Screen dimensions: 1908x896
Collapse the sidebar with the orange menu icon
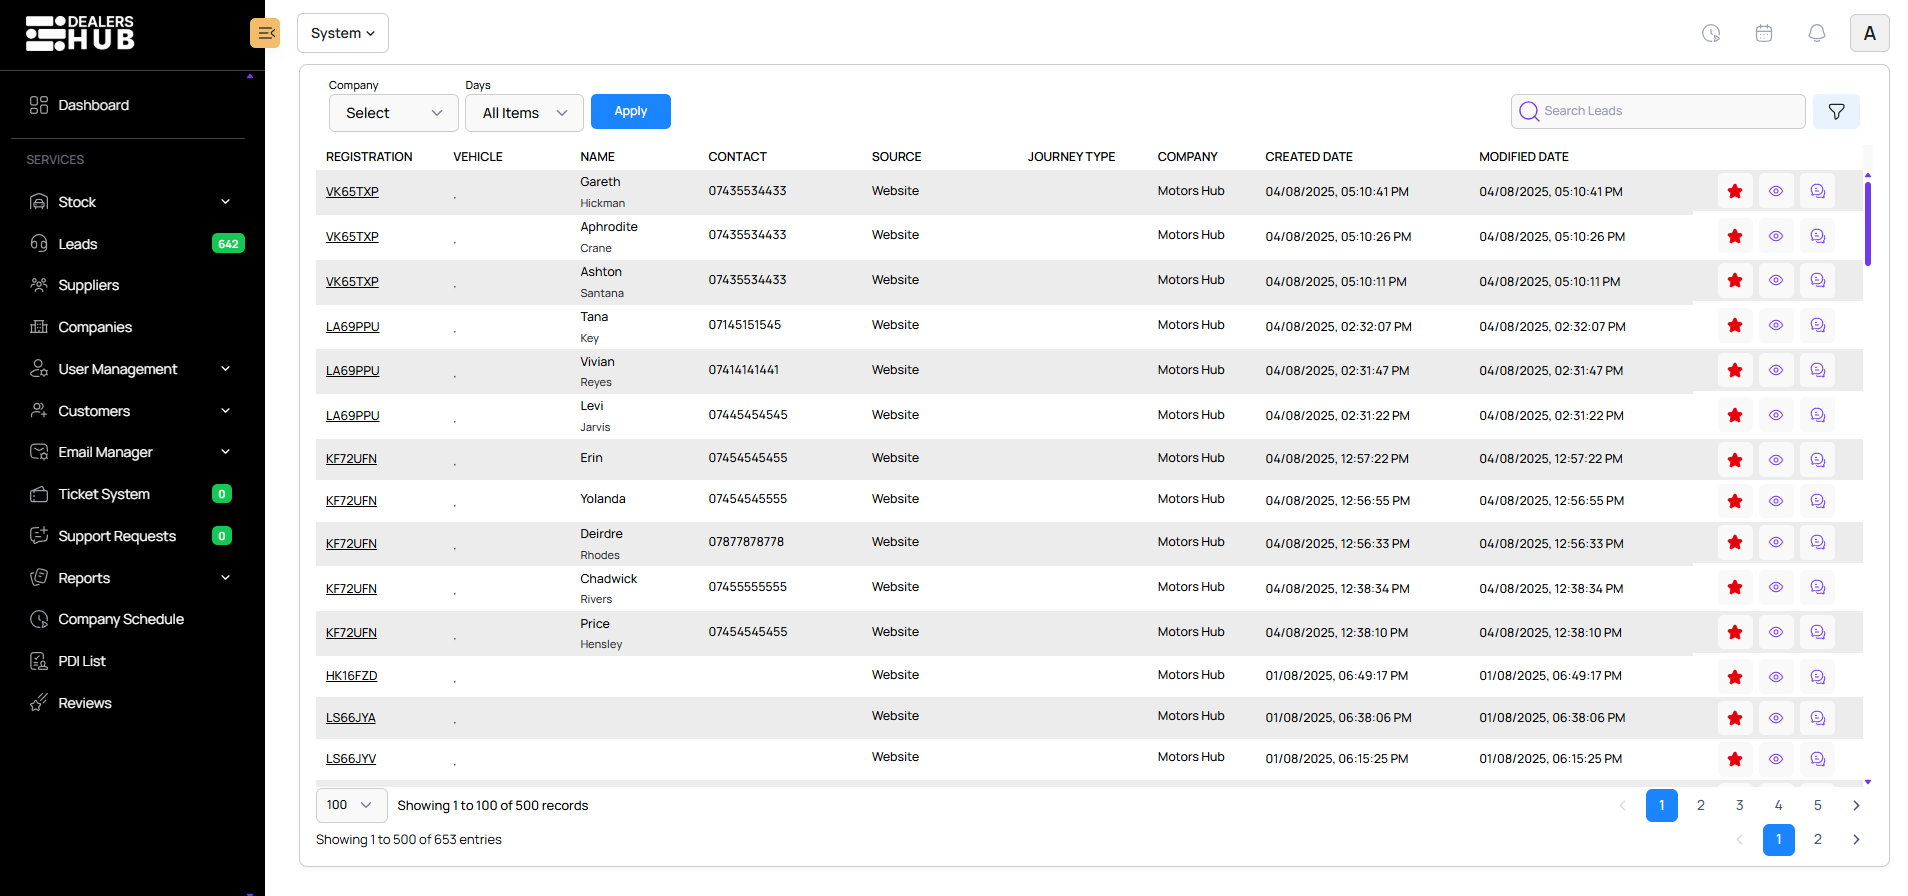pos(265,33)
